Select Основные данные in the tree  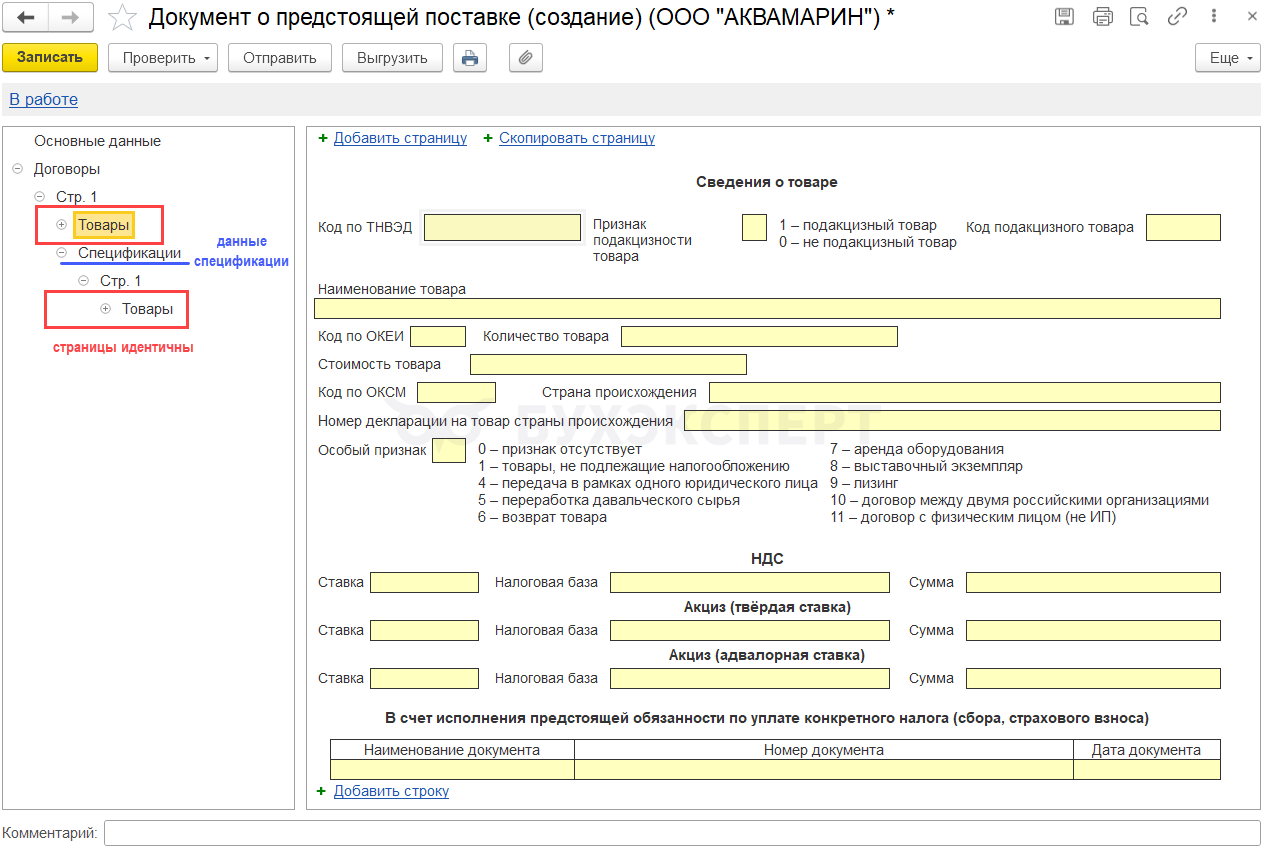[97, 141]
